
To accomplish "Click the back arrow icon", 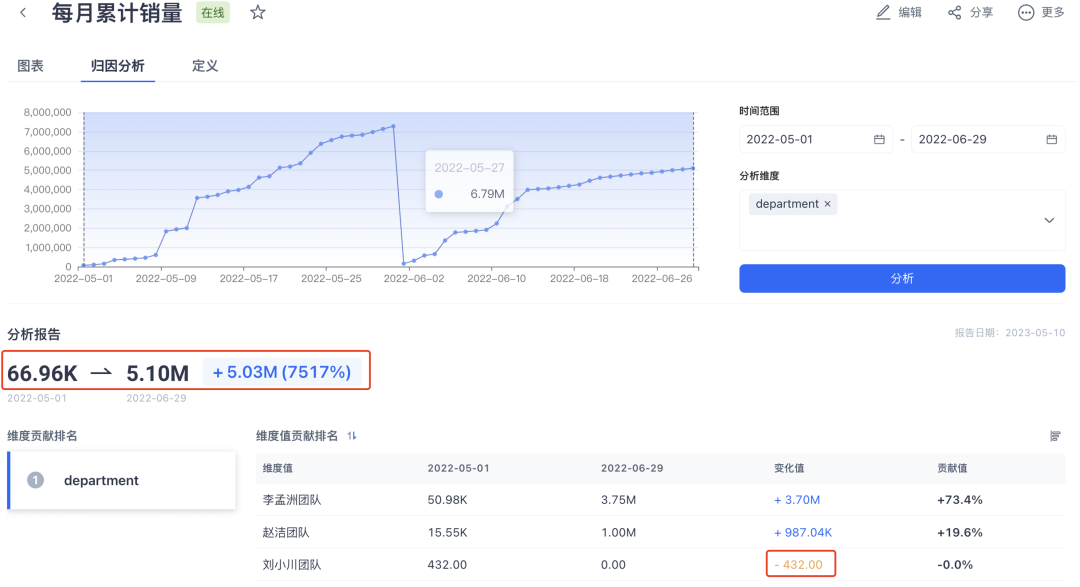I will (23, 13).
